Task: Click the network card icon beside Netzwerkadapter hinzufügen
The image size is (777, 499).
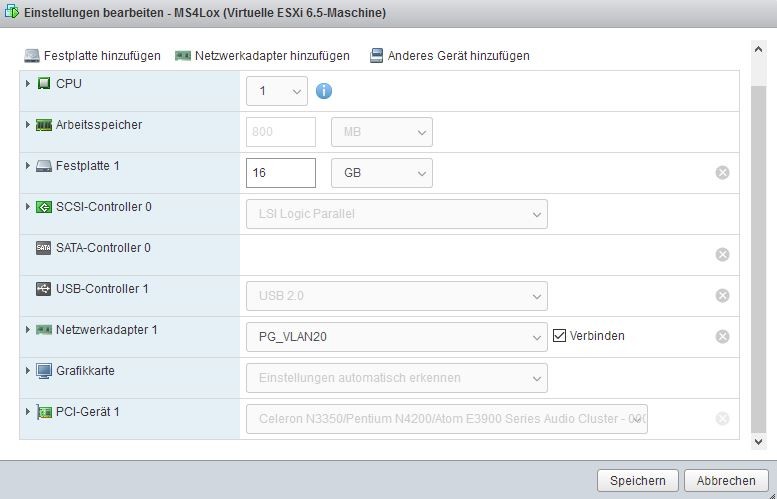Action: point(183,55)
